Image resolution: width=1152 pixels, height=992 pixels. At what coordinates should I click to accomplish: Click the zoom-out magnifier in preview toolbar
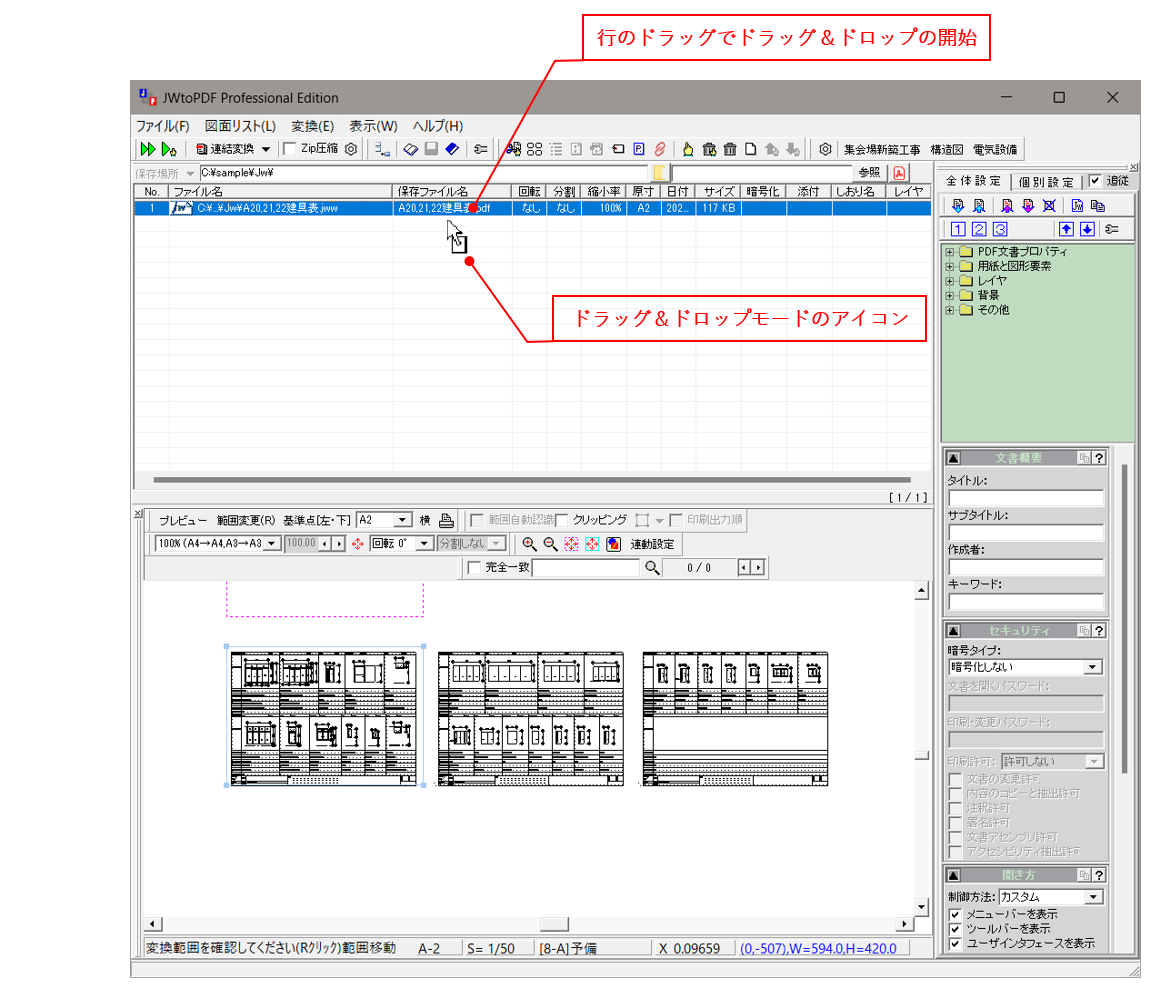[x=550, y=544]
